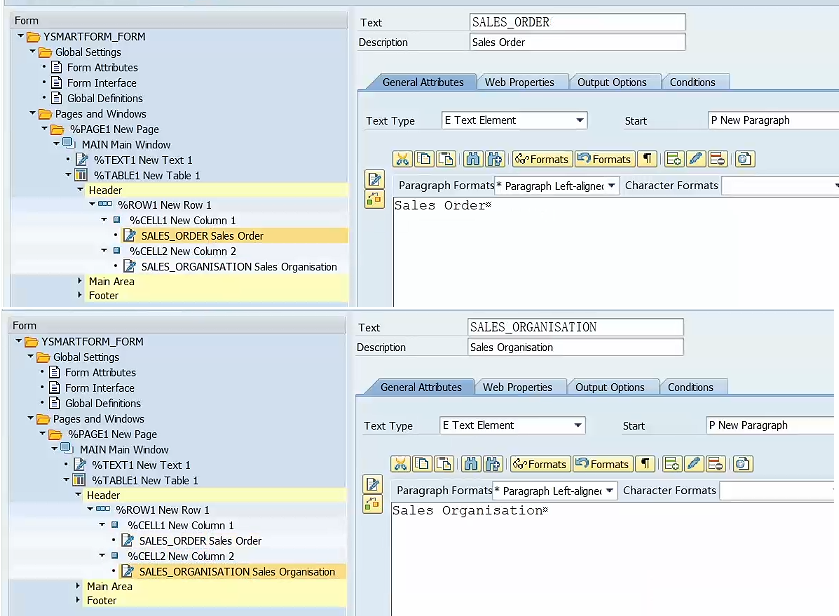Select Global Definitions node in the Sales Organisation screen
Image resolution: width=839 pixels, height=616 pixels.
(x=103, y=403)
